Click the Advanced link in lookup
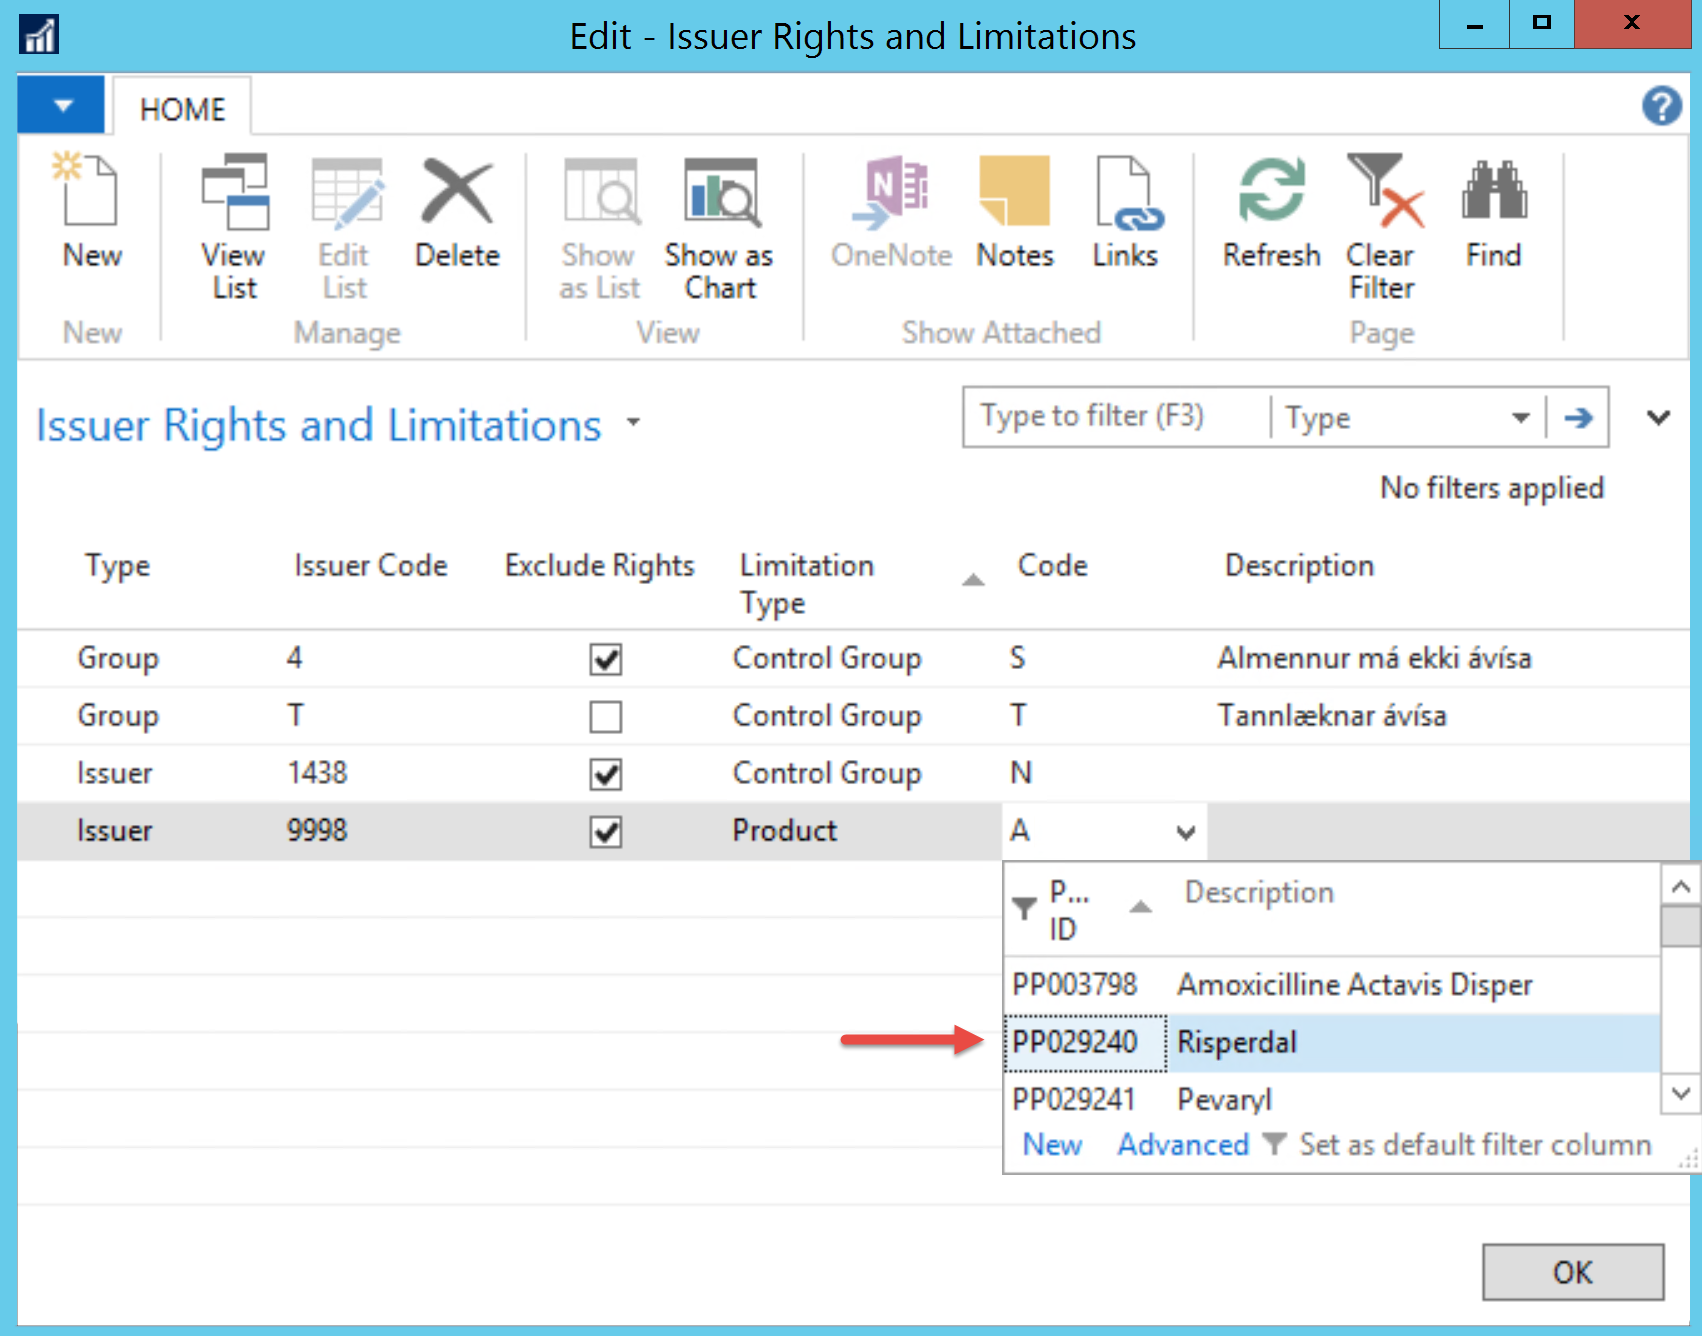The width and height of the screenshot is (1702, 1336). click(x=1183, y=1144)
